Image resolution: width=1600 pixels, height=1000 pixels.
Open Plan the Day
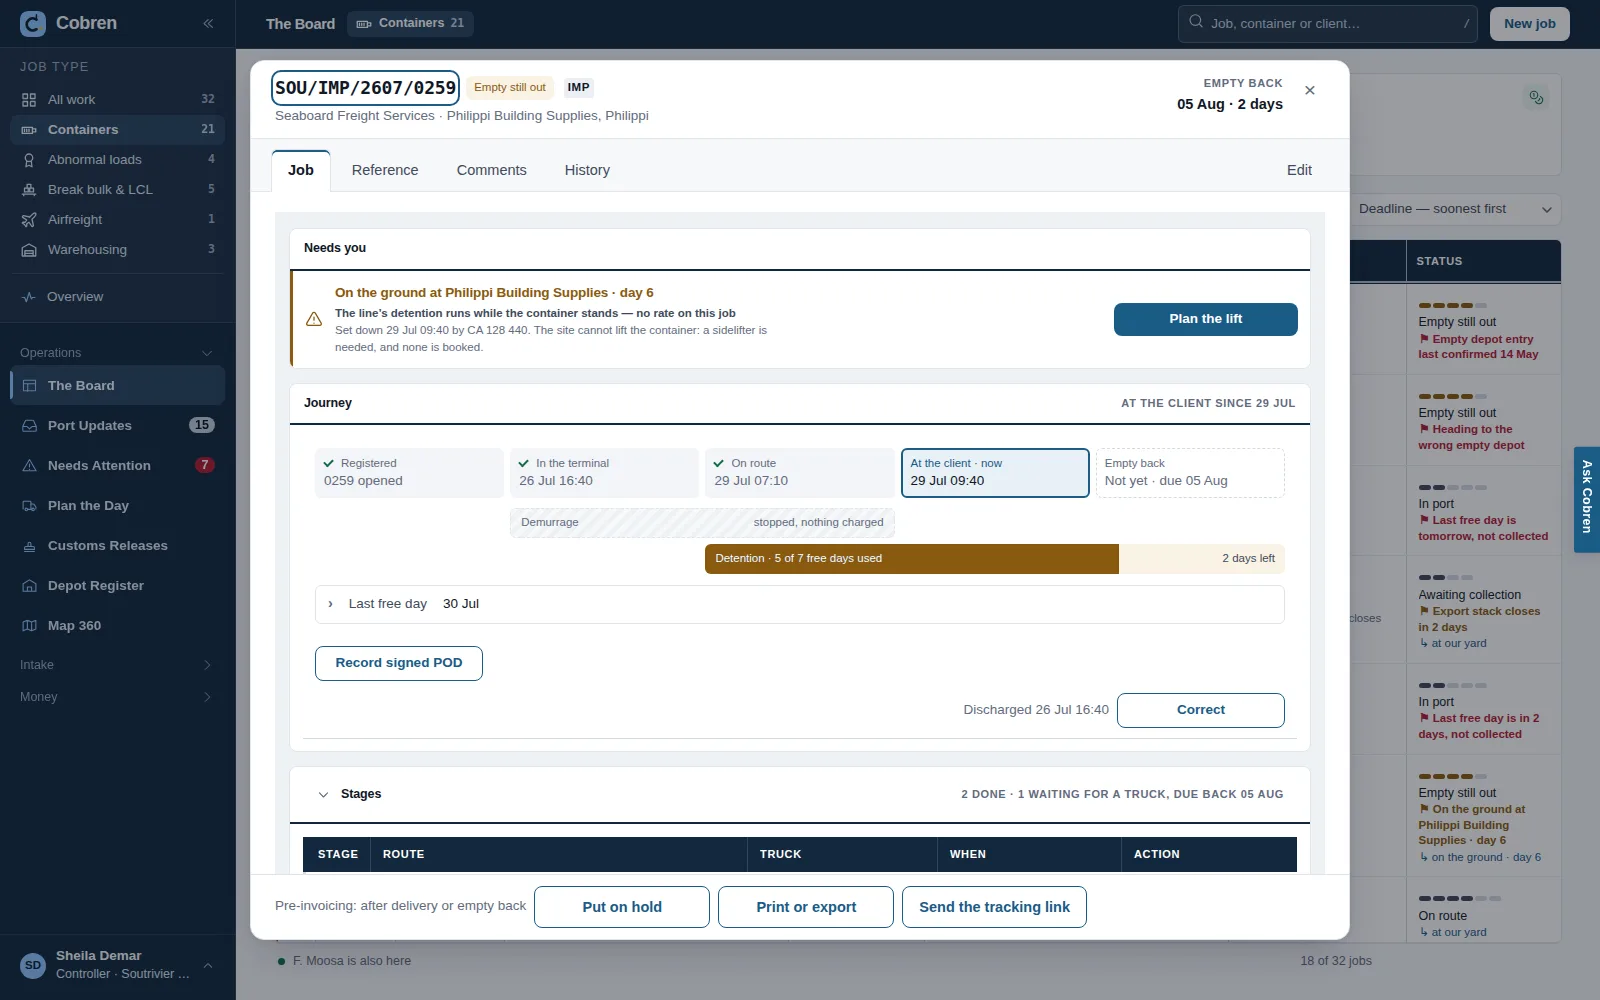[117, 505]
